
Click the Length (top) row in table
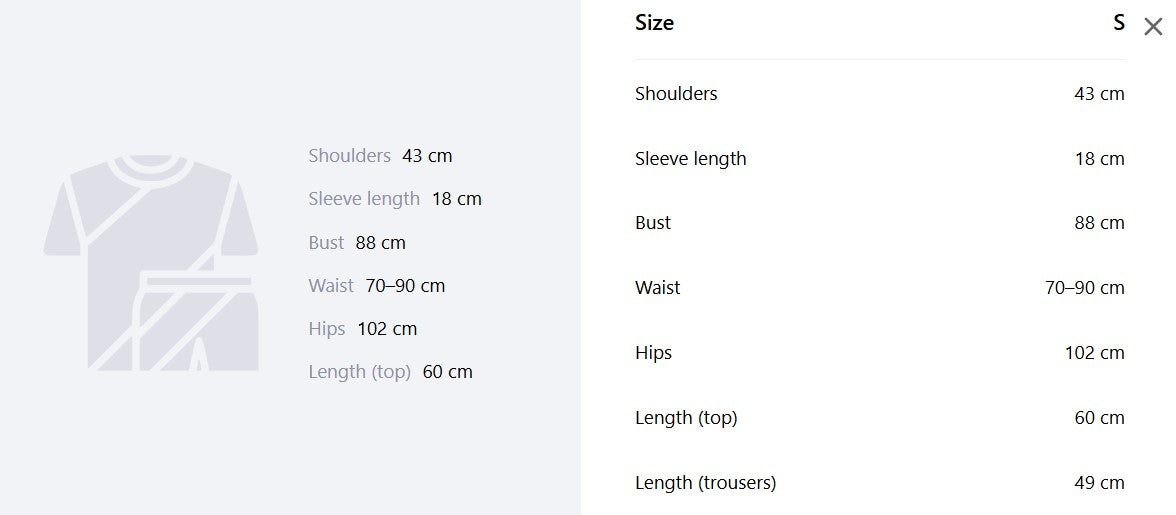[880, 418]
